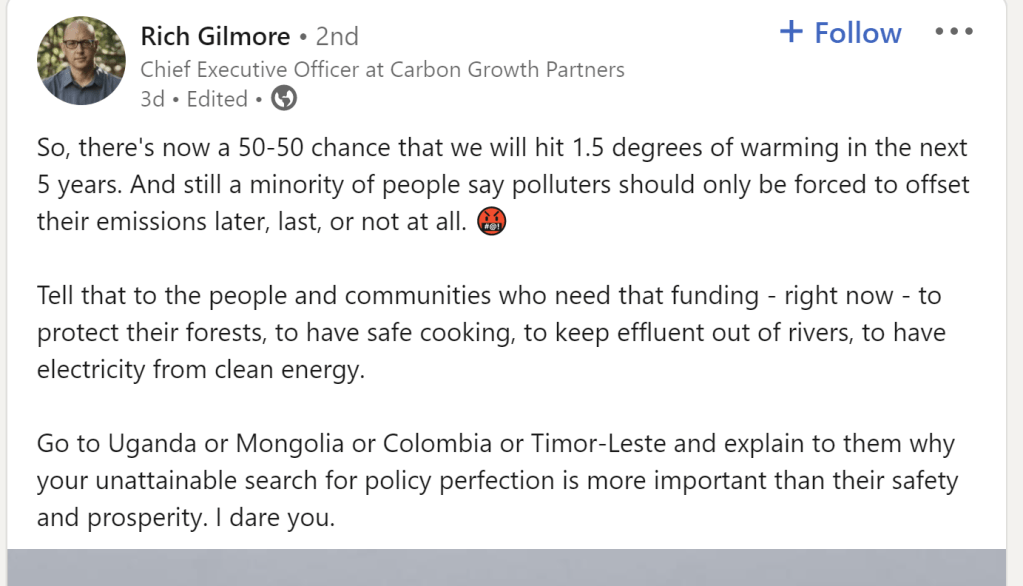Click the 2nd degree connection badge
This screenshot has height=586, width=1023.
pyautogui.click(x=337, y=37)
